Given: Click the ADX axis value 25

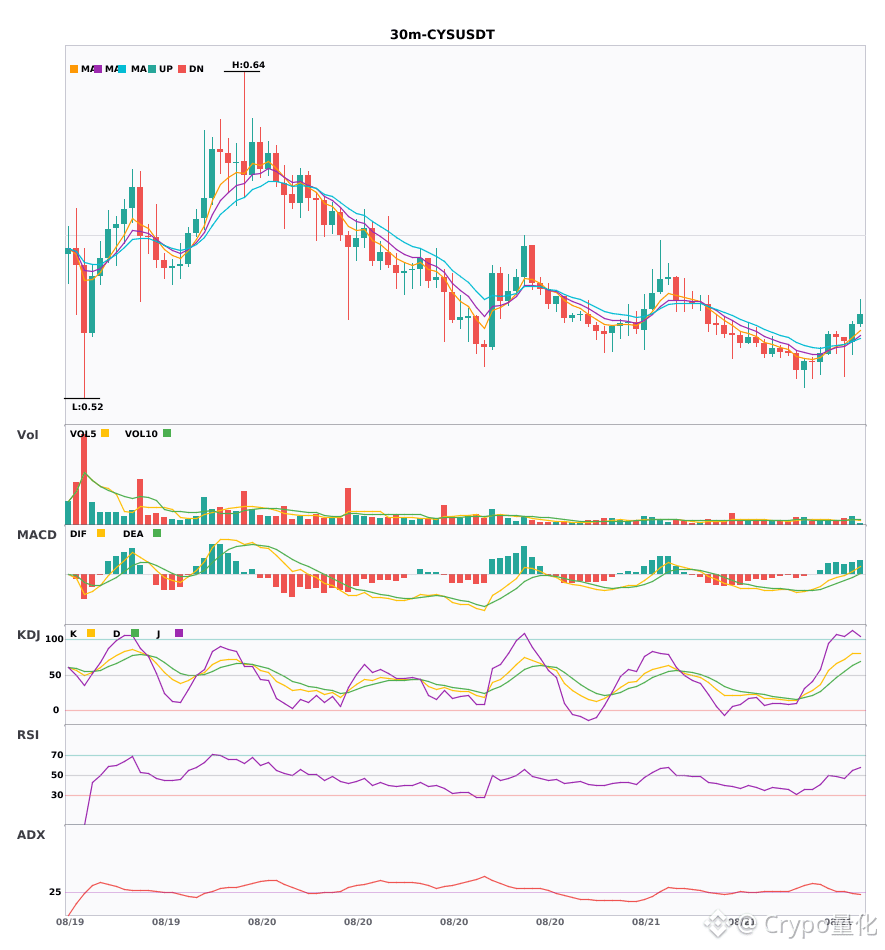Looking at the screenshot, I should 55,892.
